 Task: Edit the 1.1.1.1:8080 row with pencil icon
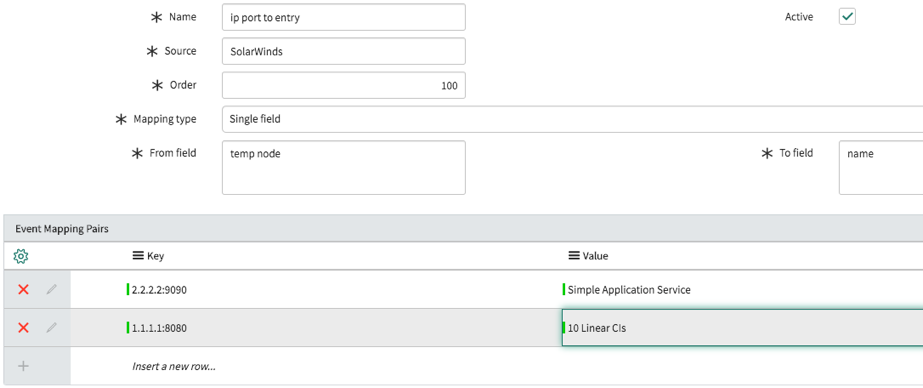52,328
